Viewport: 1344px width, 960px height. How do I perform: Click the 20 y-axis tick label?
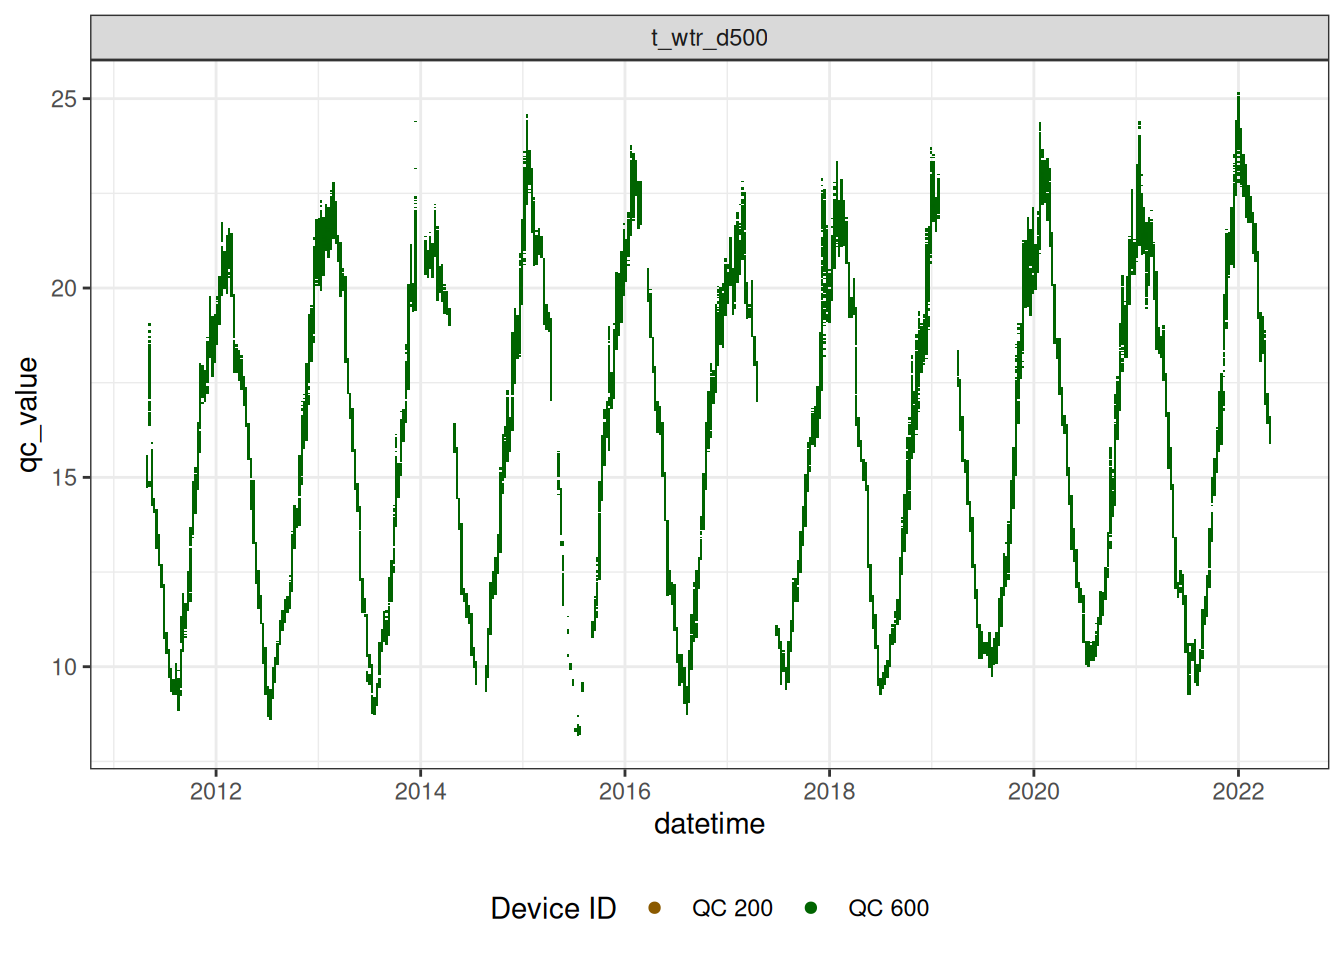tap(64, 288)
